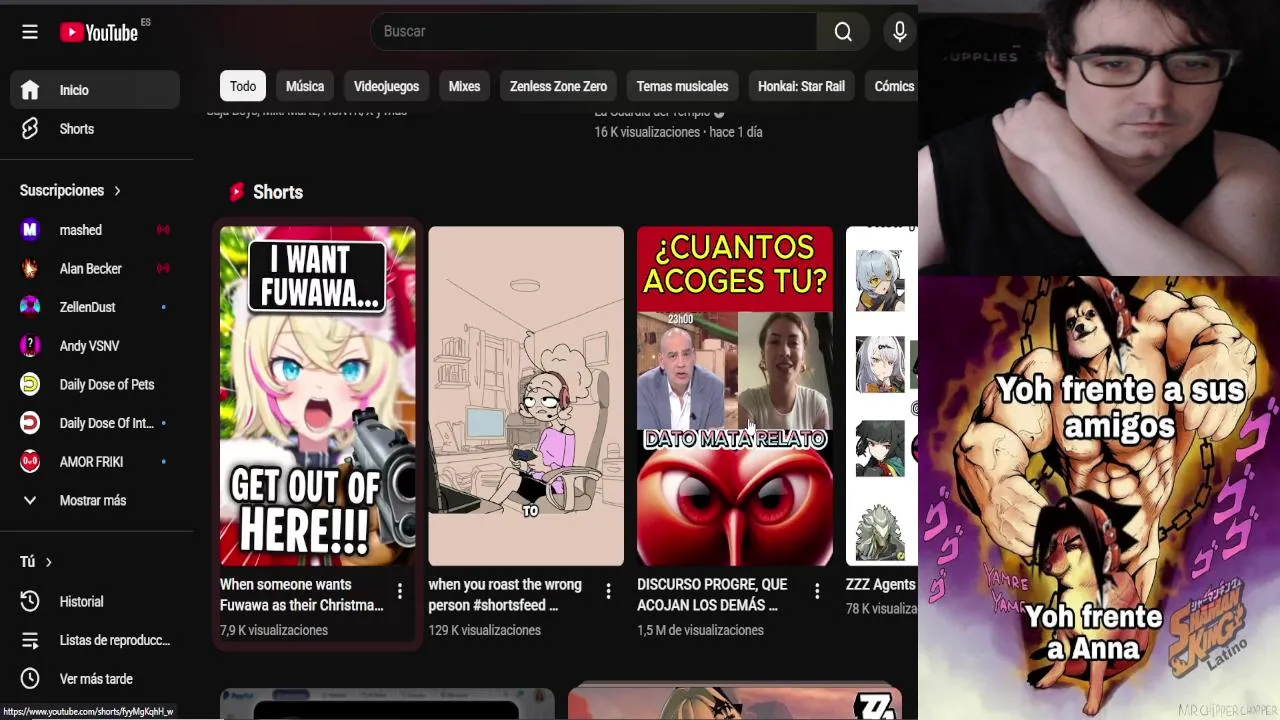Click the Ver más tarde clock icon
This screenshot has height=720, width=1280.
coord(30,679)
